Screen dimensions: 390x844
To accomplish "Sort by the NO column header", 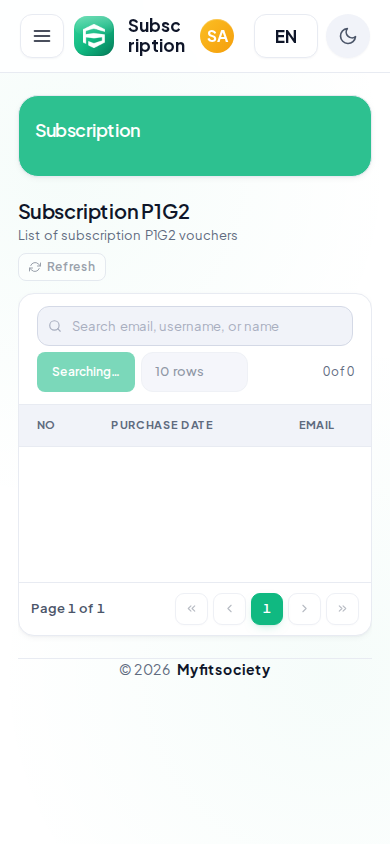I will tap(46, 425).
